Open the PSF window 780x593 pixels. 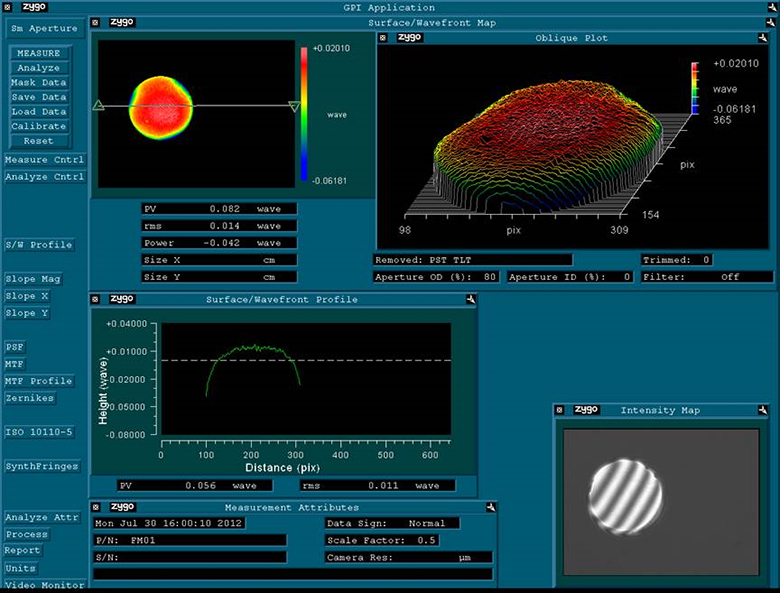15,347
